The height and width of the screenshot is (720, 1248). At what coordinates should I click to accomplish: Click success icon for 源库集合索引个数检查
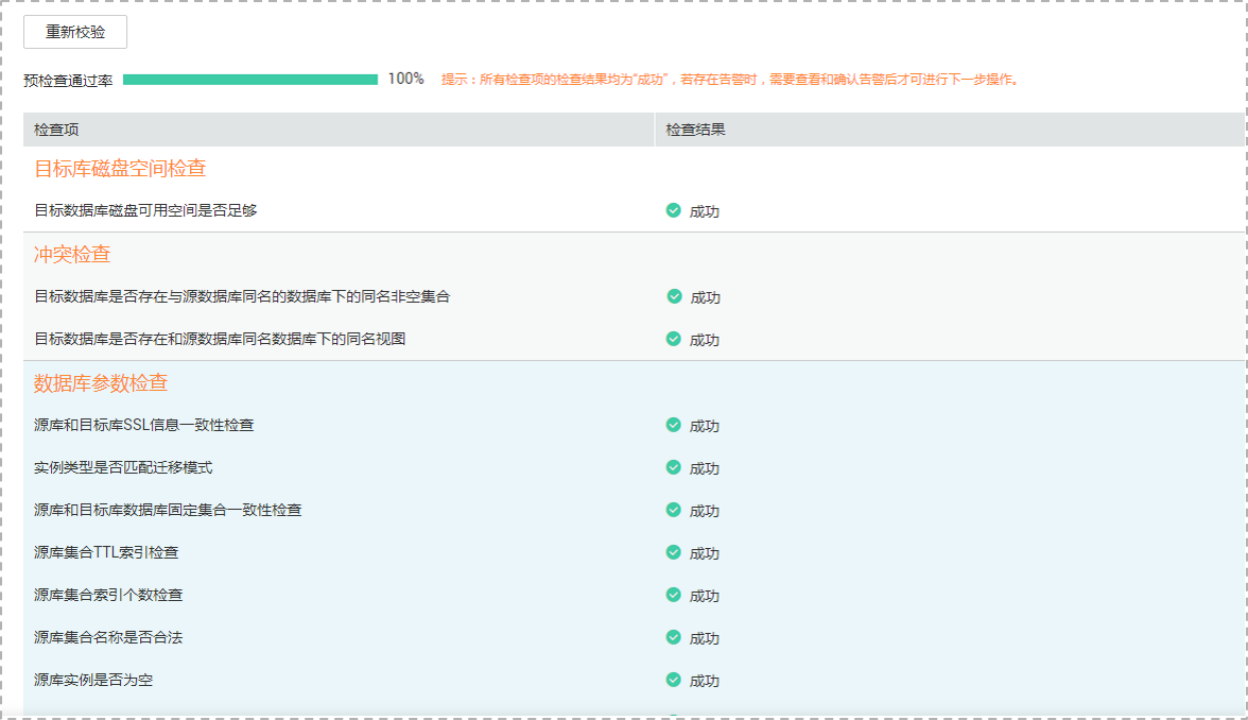[x=673, y=595]
